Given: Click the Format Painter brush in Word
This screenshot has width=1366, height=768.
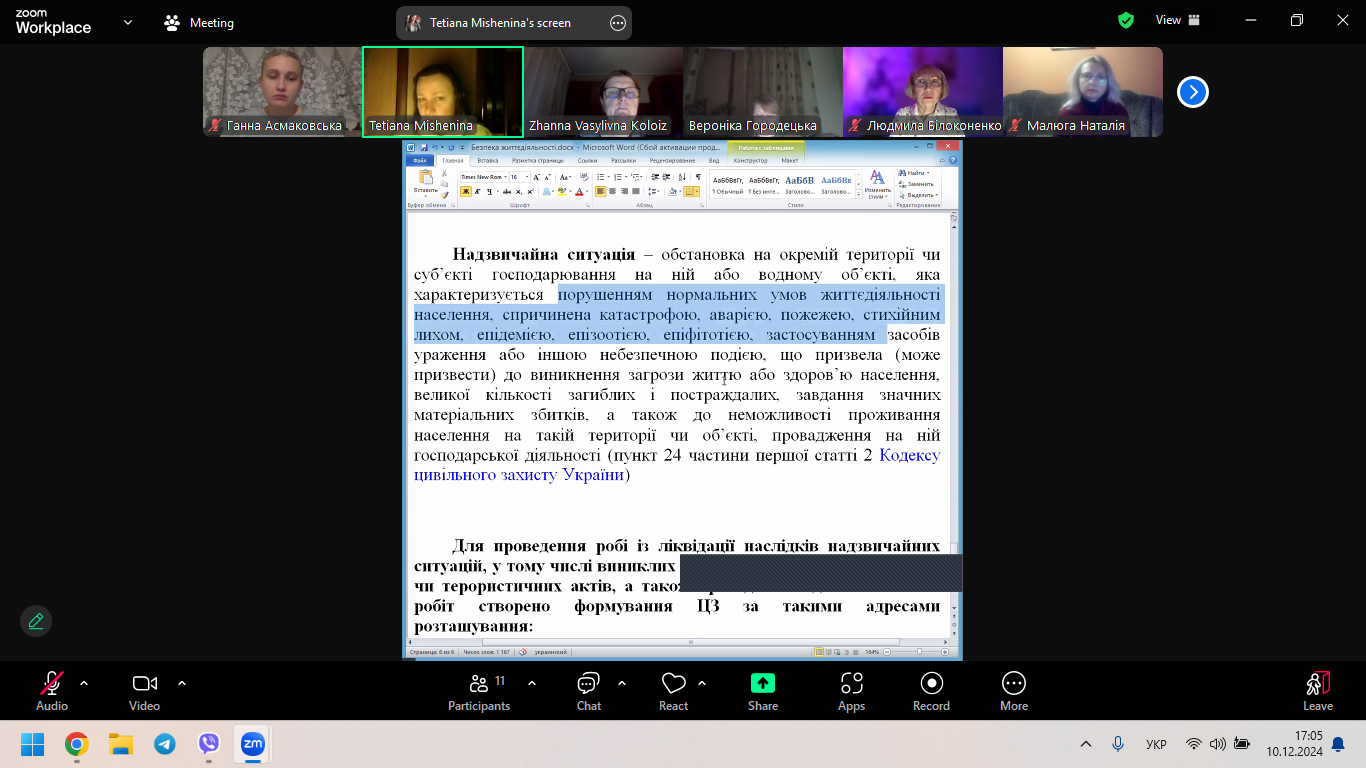Looking at the screenshot, I should pyautogui.click(x=445, y=195).
